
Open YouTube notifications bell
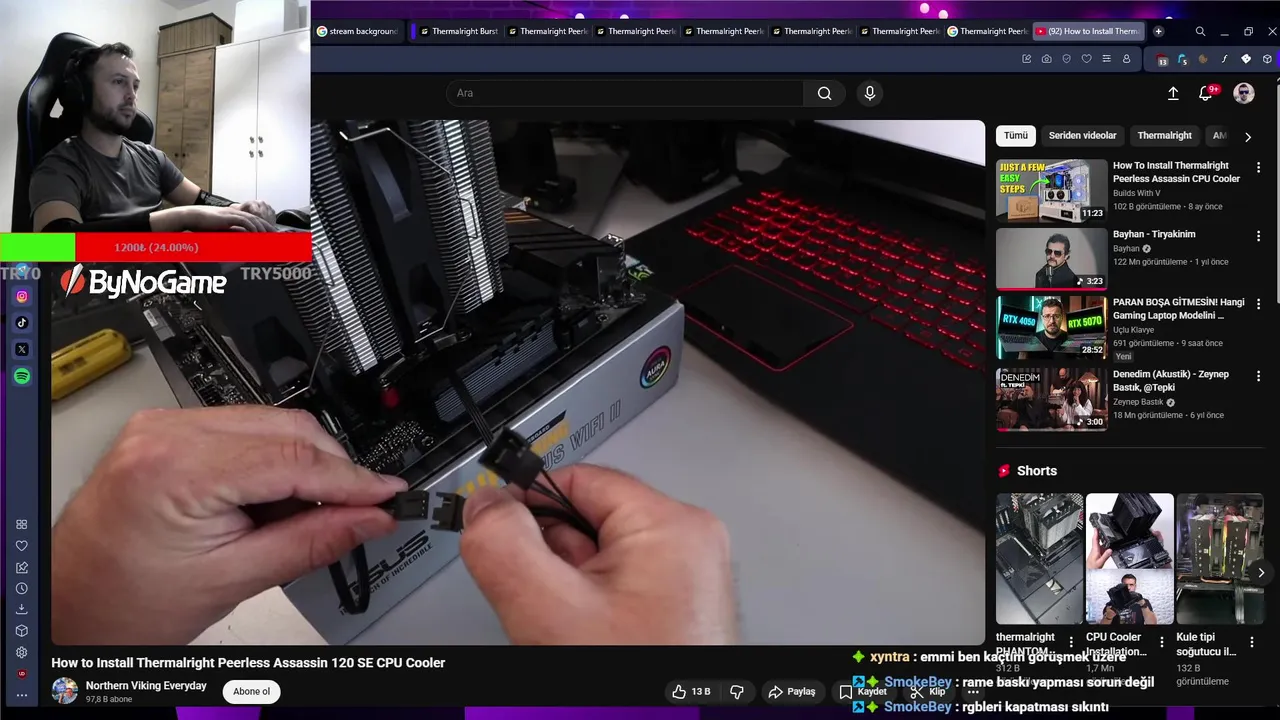click(1206, 93)
